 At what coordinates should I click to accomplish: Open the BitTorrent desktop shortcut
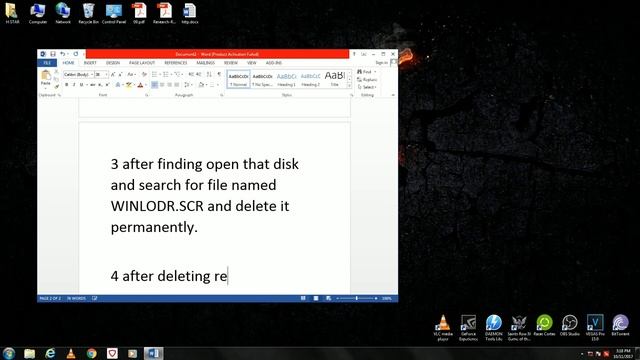tap(620, 326)
